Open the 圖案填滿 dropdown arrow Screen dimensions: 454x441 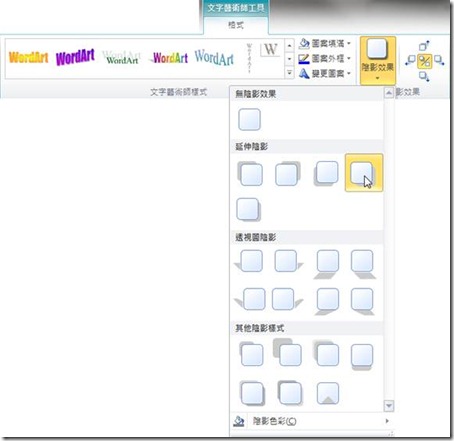click(x=349, y=43)
